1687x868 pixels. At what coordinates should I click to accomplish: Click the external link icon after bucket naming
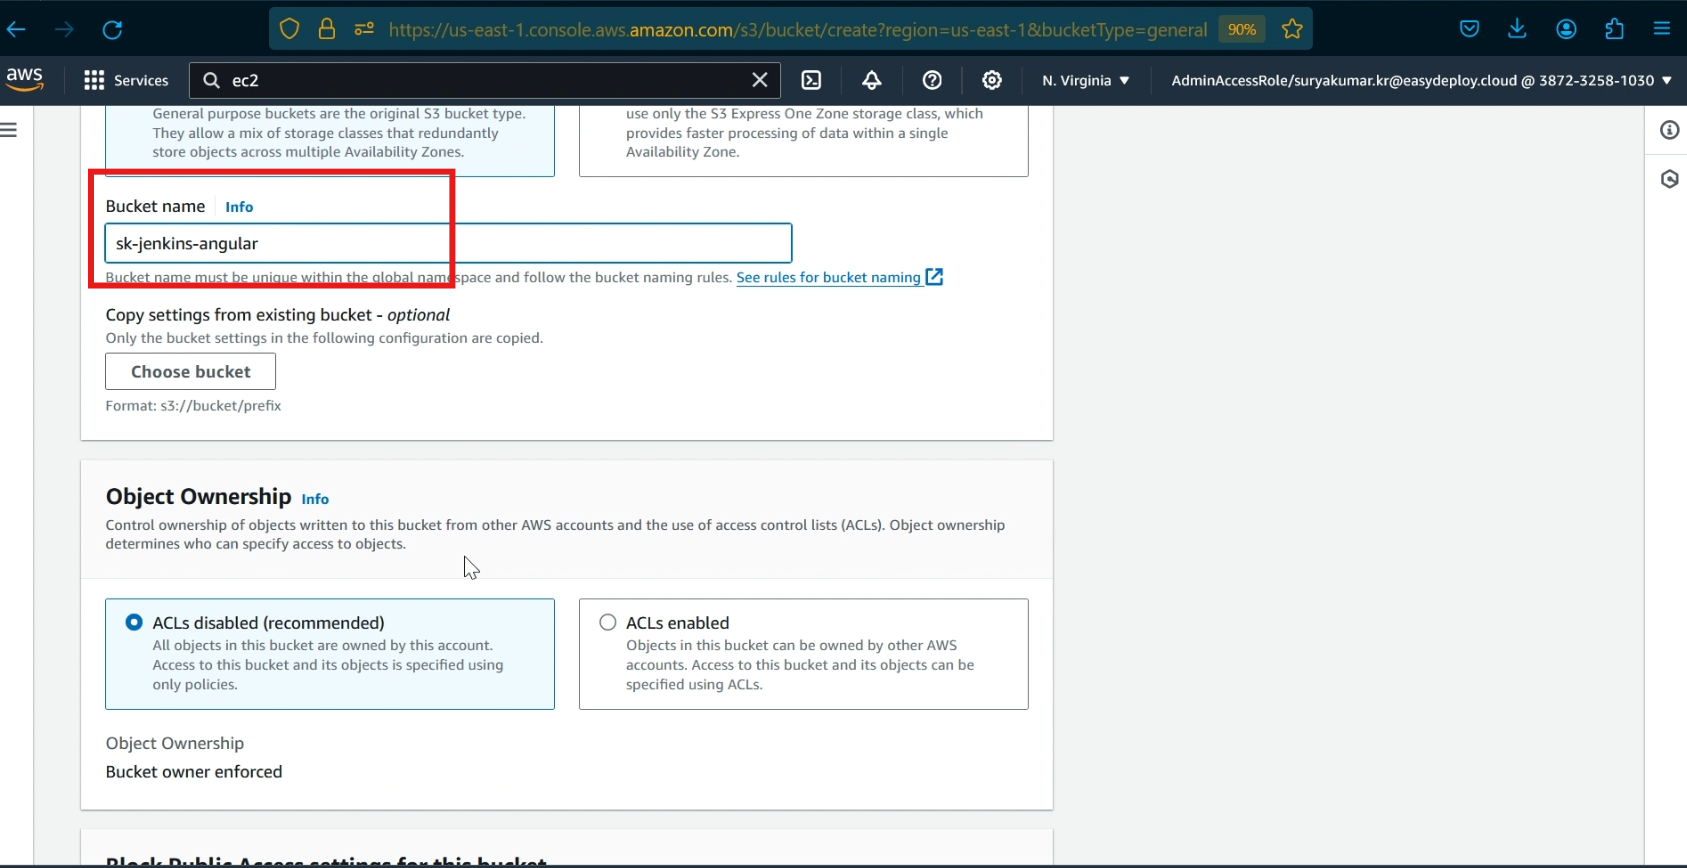pyautogui.click(x=934, y=277)
